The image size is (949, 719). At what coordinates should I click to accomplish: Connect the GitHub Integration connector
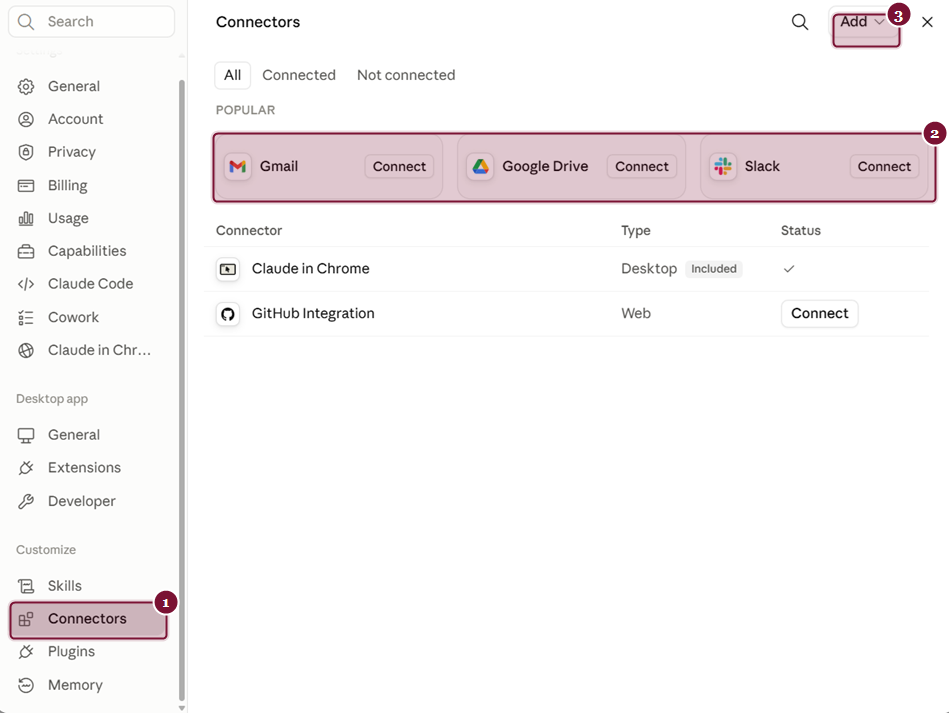click(x=819, y=314)
